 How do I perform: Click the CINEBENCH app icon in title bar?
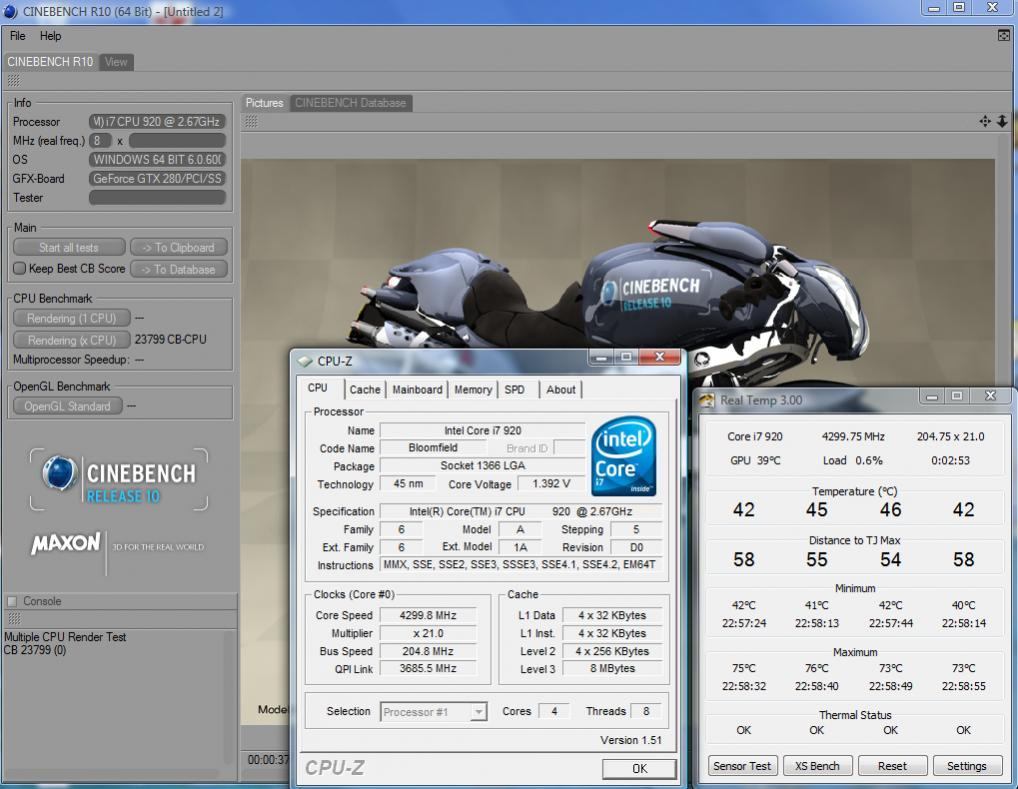(x=10, y=11)
